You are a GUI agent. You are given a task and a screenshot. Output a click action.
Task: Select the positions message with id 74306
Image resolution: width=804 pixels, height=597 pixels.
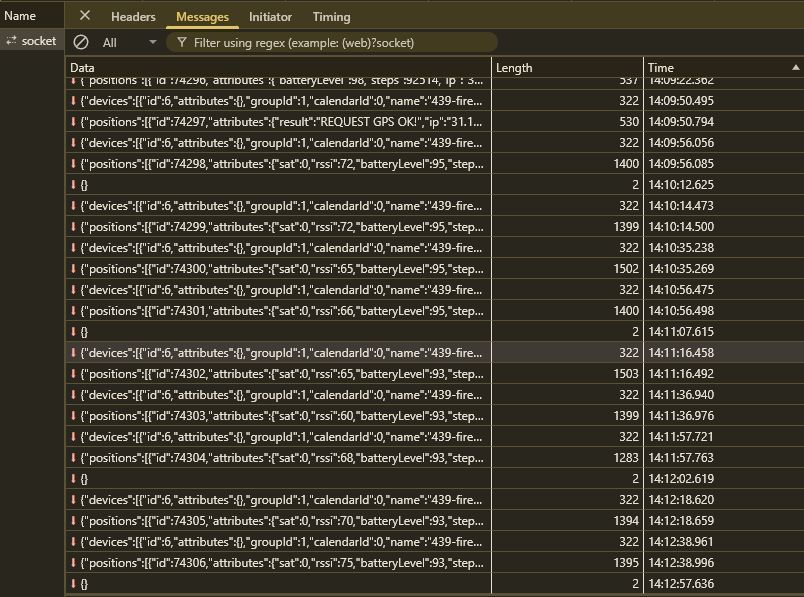pyautogui.click(x=280, y=563)
